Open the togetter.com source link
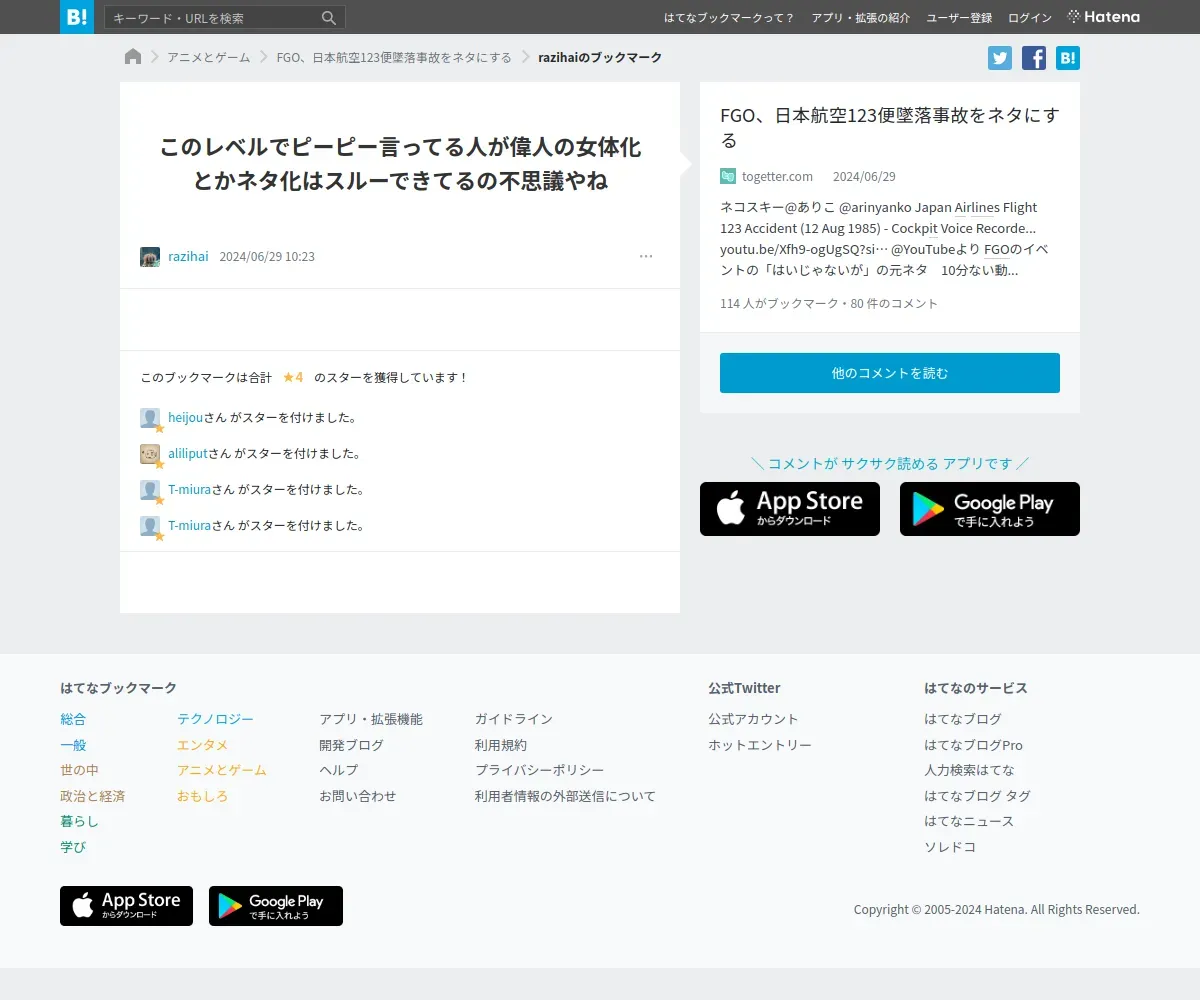This screenshot has width=1200, height=1000. pyautogui.click(x=777, y=176)
